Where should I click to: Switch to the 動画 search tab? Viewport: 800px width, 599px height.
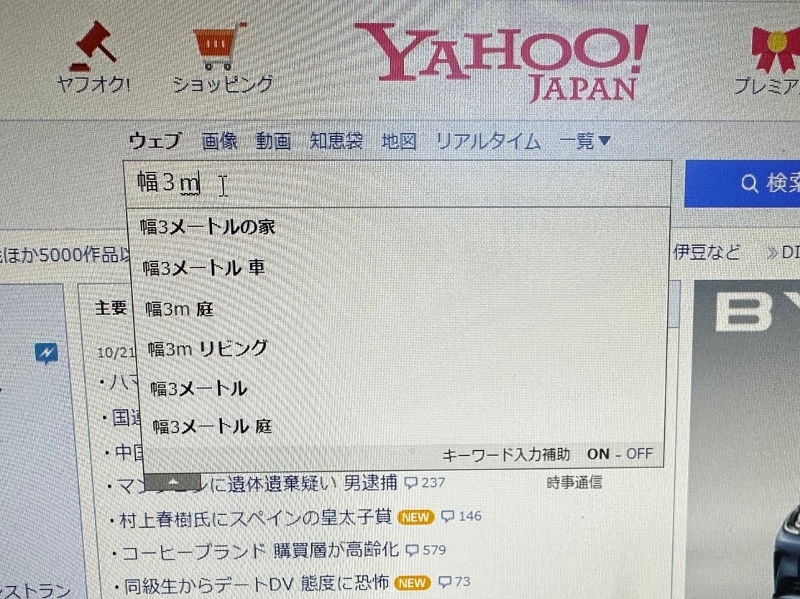(x=273, y=141)
